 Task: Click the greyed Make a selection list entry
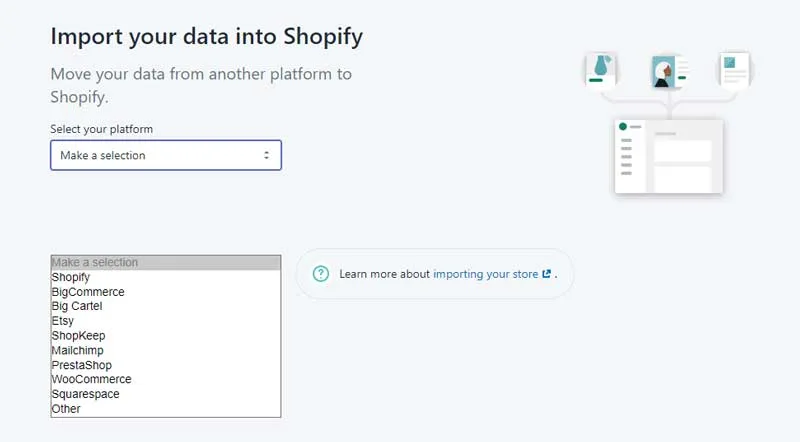166,262
